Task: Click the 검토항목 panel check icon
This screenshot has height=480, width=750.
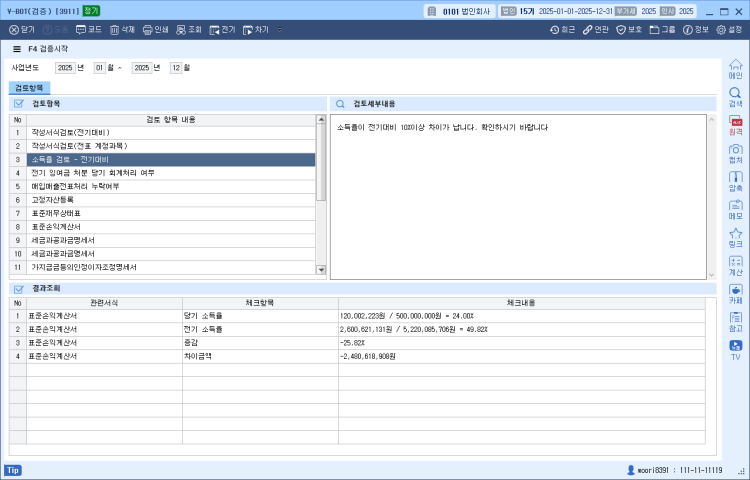Action: click(19, 104)
